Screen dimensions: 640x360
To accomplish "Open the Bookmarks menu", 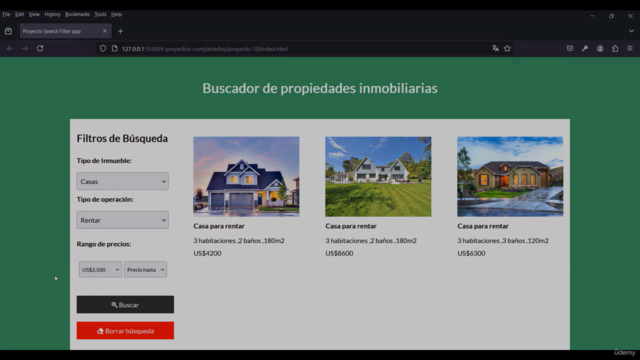I will 77,14.
